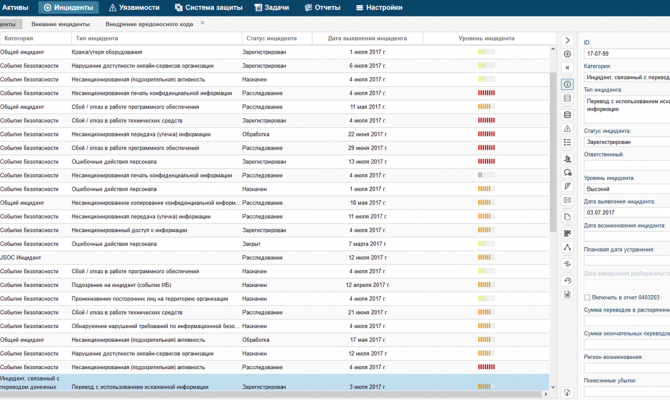Open the puzzle-piece icon in the sidebar
This screenshot has width=670, height=400.
coord(567,233)
